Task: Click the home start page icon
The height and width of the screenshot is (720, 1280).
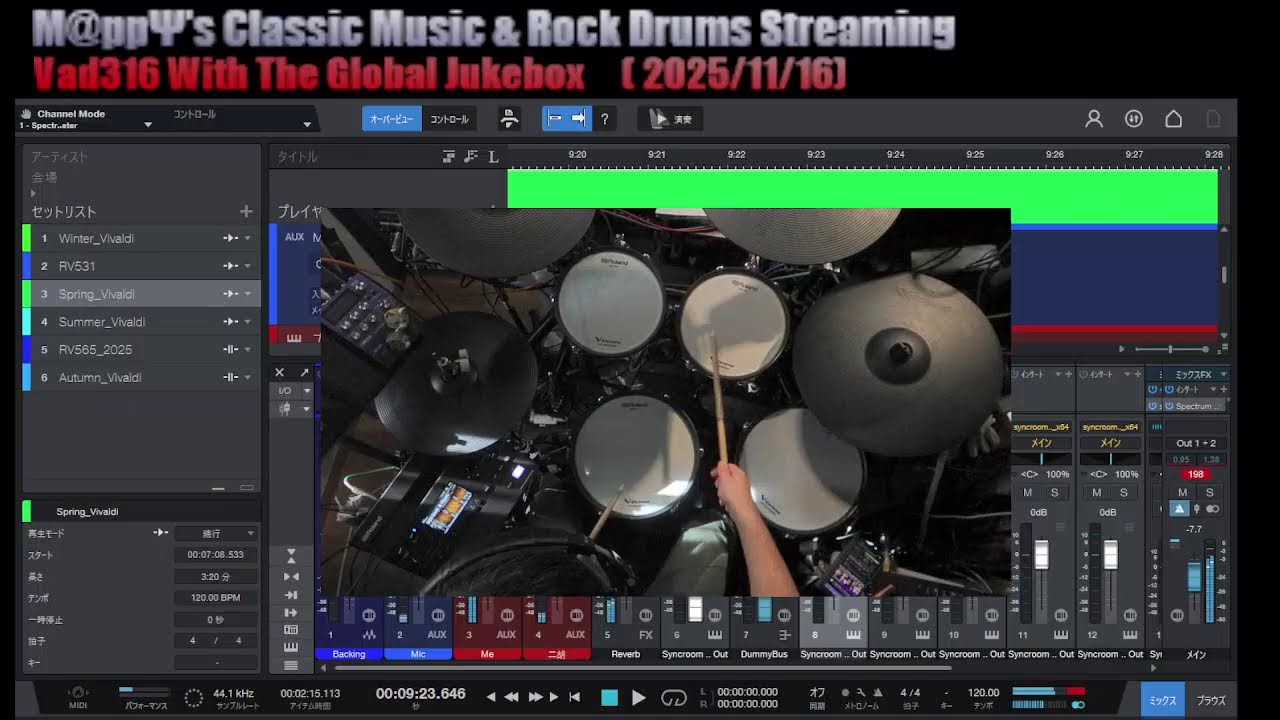Action: pyautogui.click(x=1174, y=119)
